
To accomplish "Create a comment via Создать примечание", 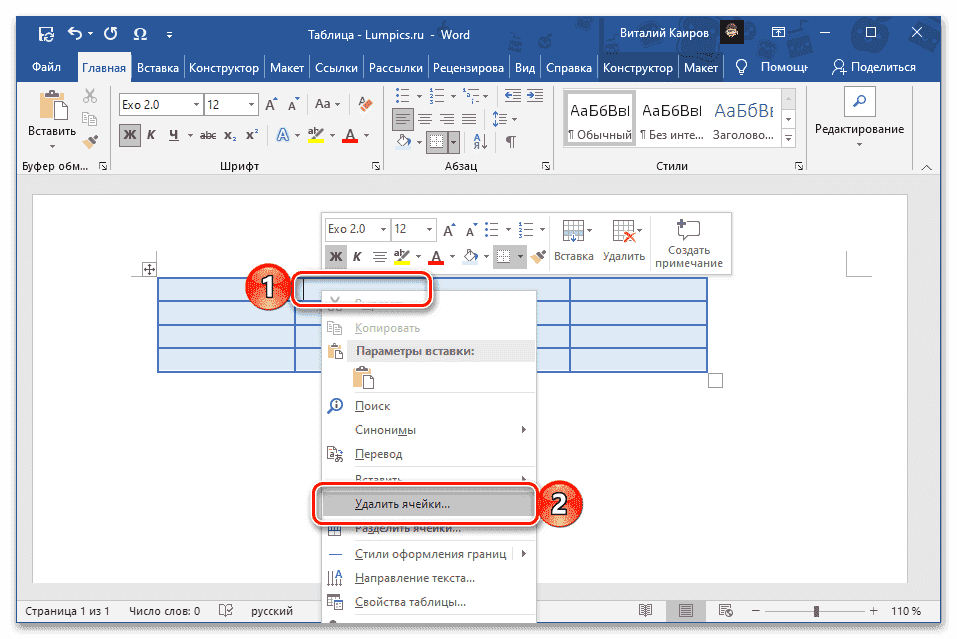I will 691,243.
